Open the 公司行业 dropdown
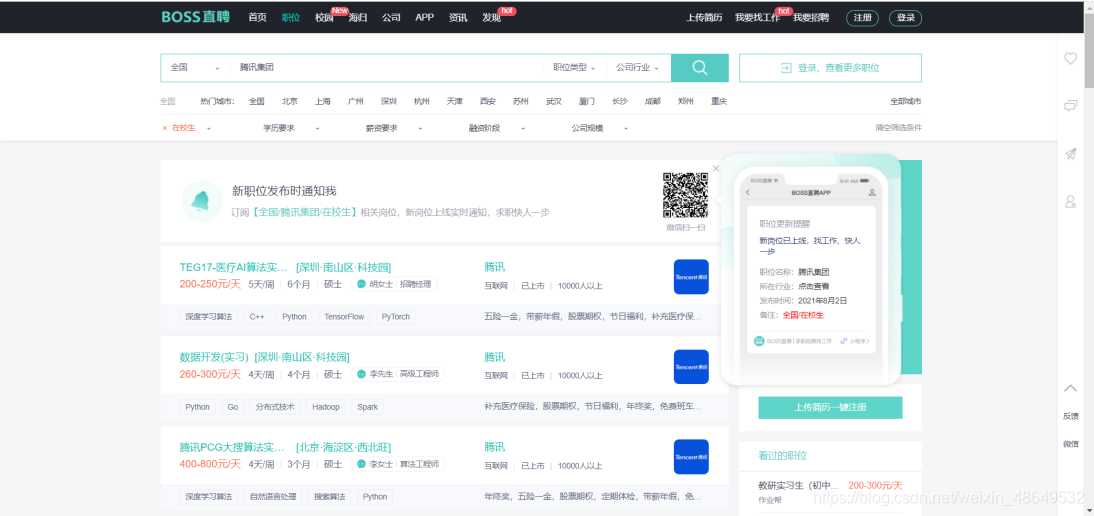The width and height of the screenshot is (1094, 516). (636, 68)
